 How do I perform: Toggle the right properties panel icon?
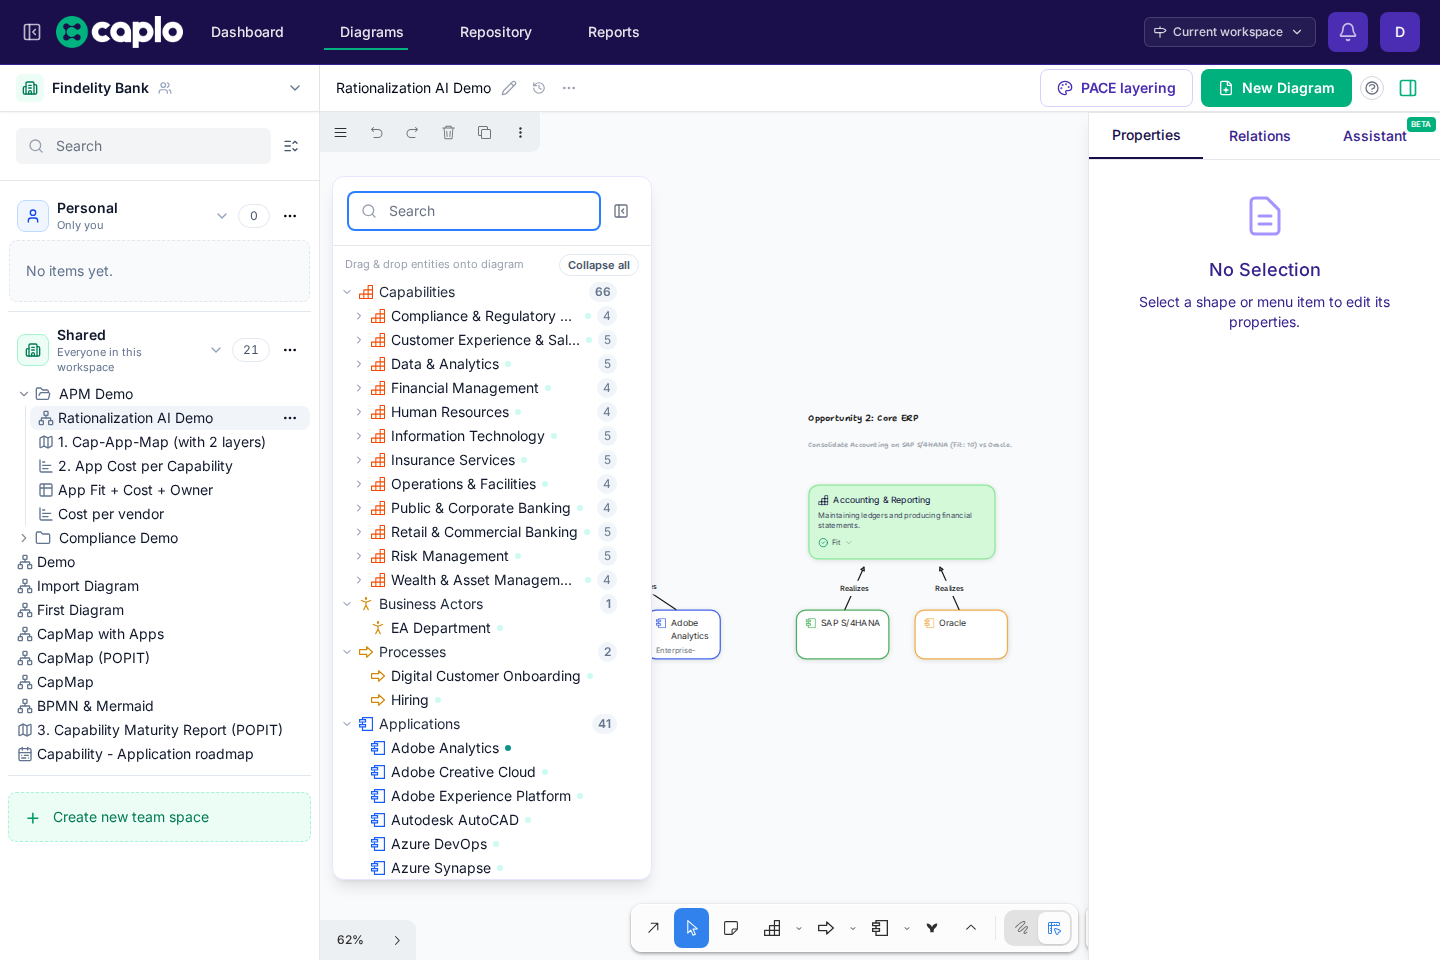point(1408,88)
